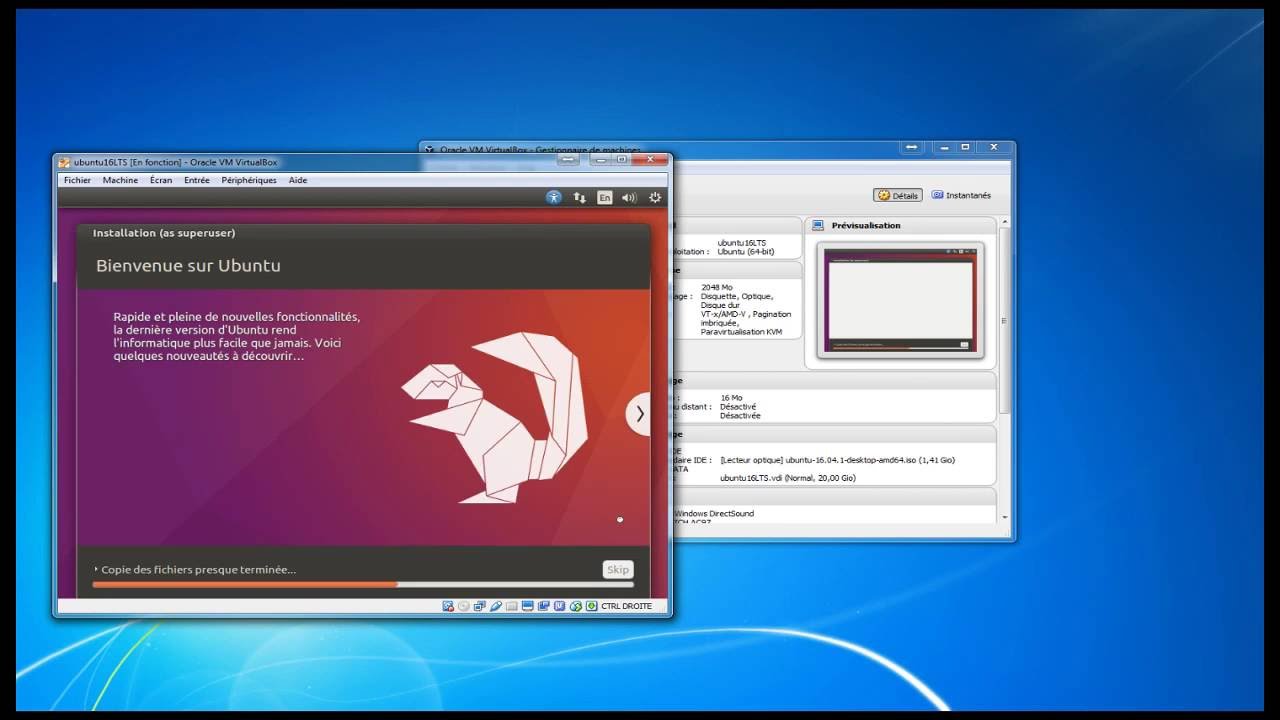Click the mouse integration status icon

click(x=575, y=606)
